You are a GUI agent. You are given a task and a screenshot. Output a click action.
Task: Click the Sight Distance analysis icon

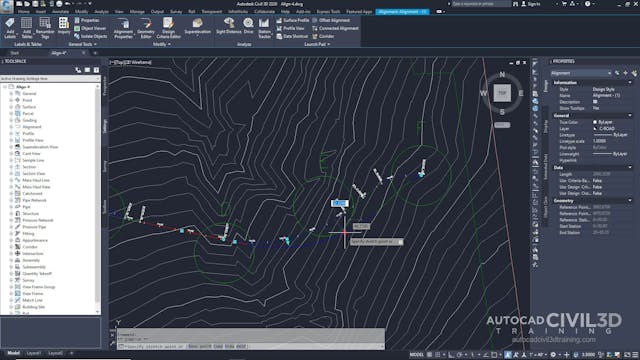[229, 26]
